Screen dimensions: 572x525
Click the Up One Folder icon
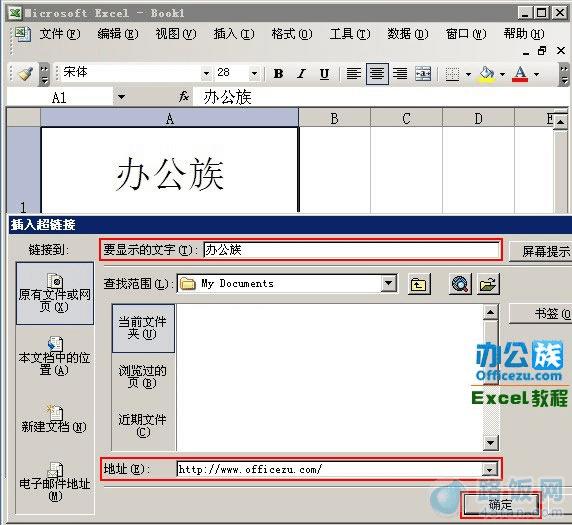pyautogui.click(x=419, y=283)
